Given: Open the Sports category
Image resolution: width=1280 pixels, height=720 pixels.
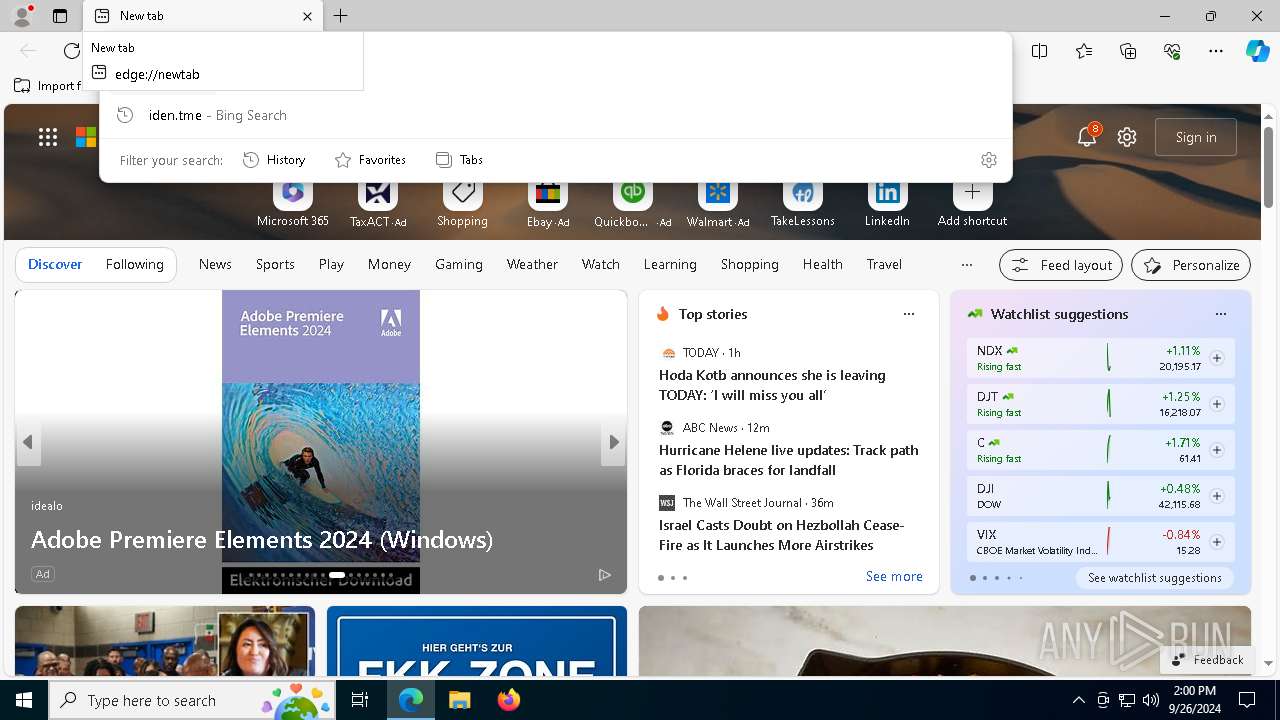Looking at the screenshot, I should tap(275, 264).
